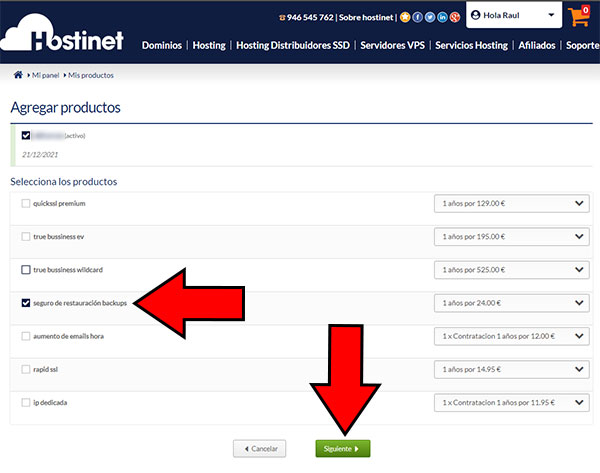The height and width of the screenshot is (473, 600).
Task: Check the true bussiness ev checkbox
Action: point(26,236)
